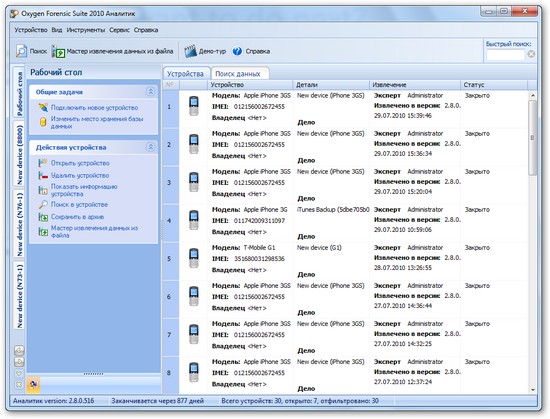
Task: Click the orange icon at sidebar bottom
Action: tap(33, 385)
